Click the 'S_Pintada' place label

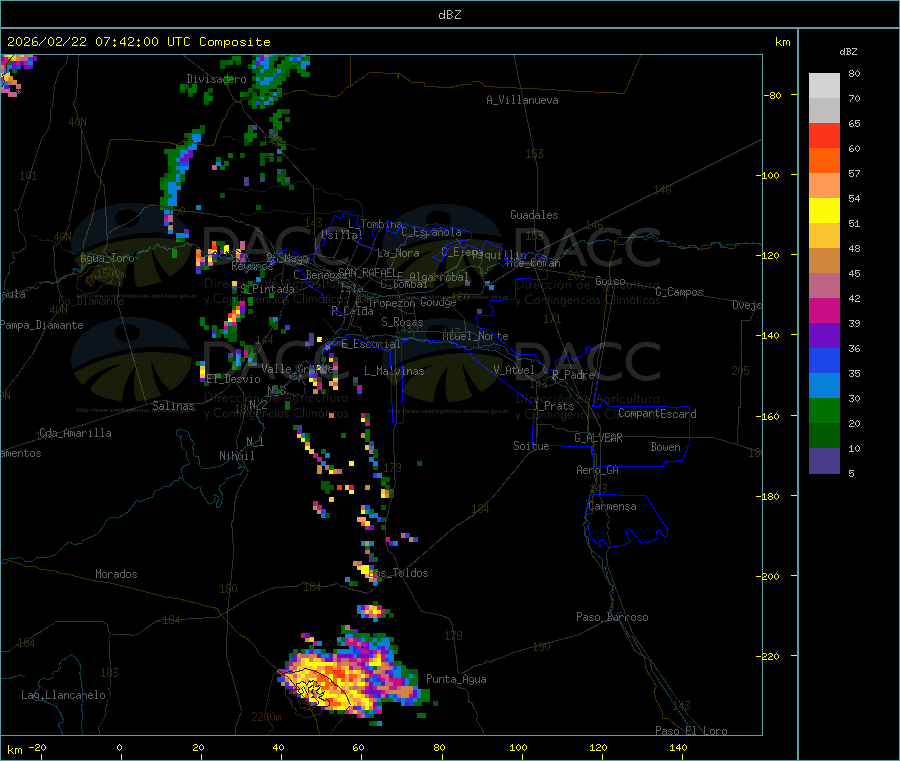click(x=267, y=289)
